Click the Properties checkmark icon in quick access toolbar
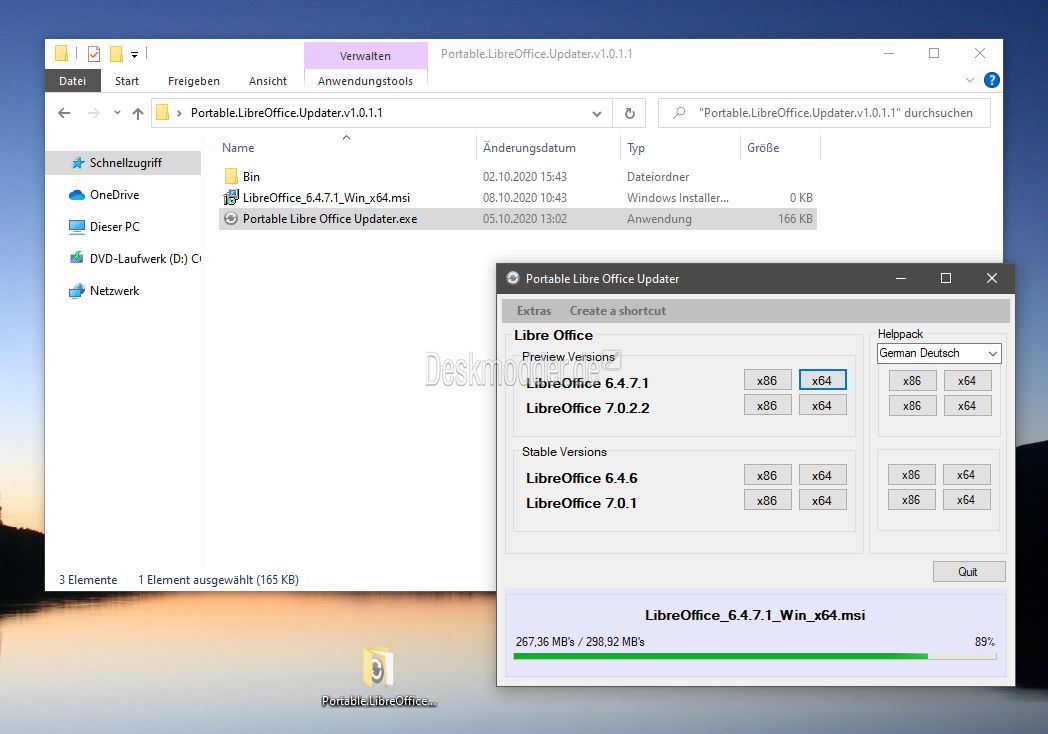The image size is (1048, 734). coord(94,53)
